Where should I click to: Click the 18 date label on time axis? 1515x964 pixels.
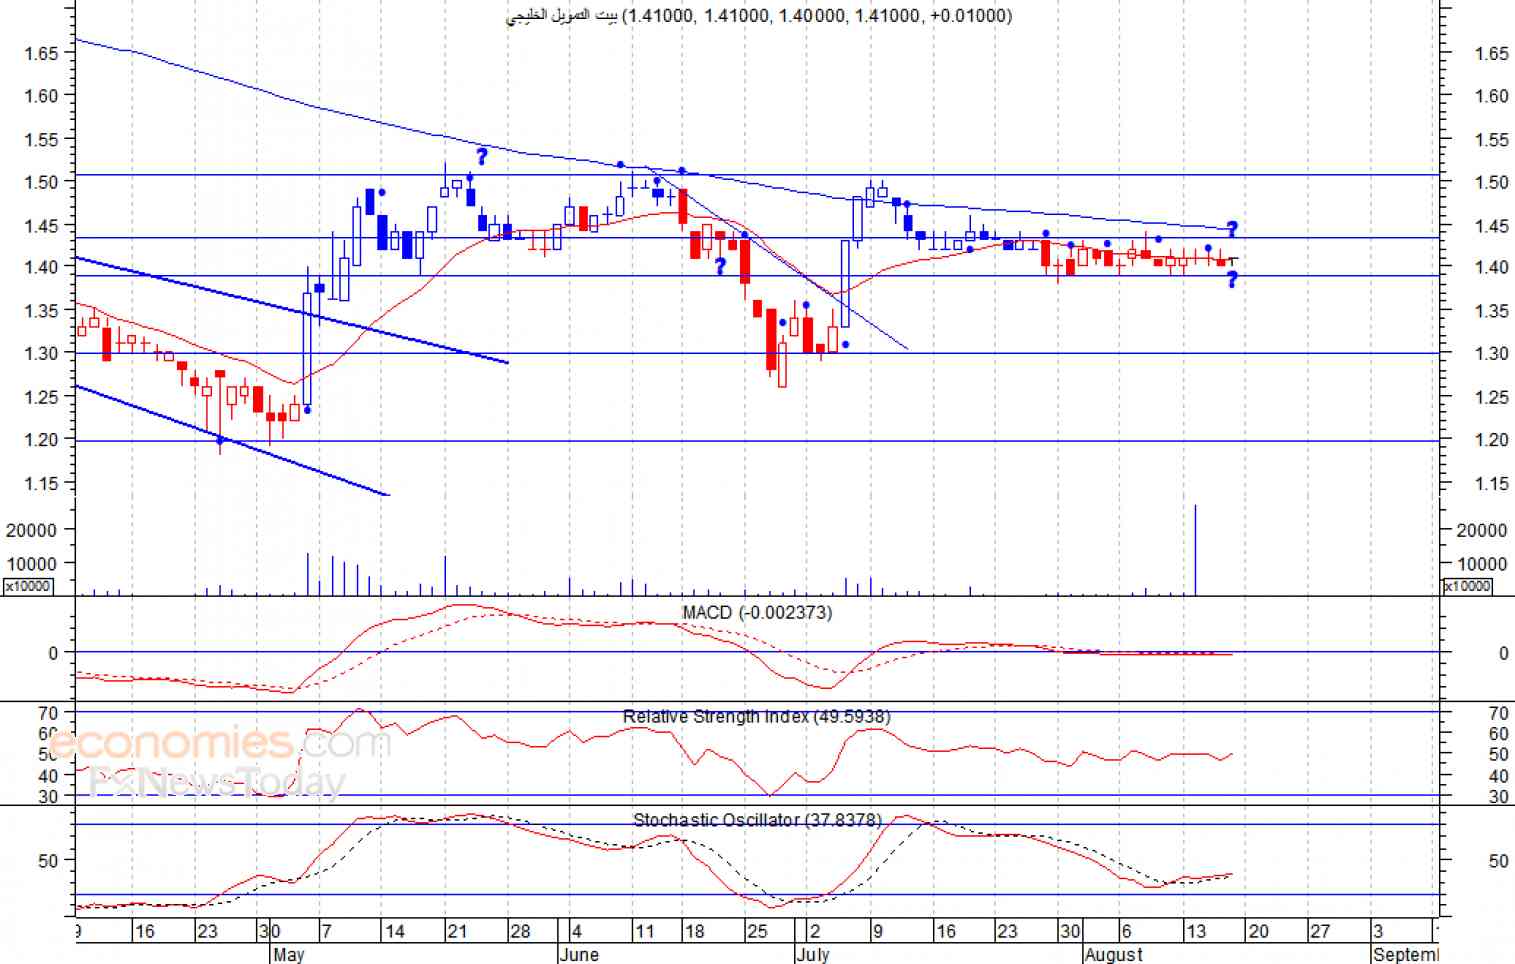(694, 931)
